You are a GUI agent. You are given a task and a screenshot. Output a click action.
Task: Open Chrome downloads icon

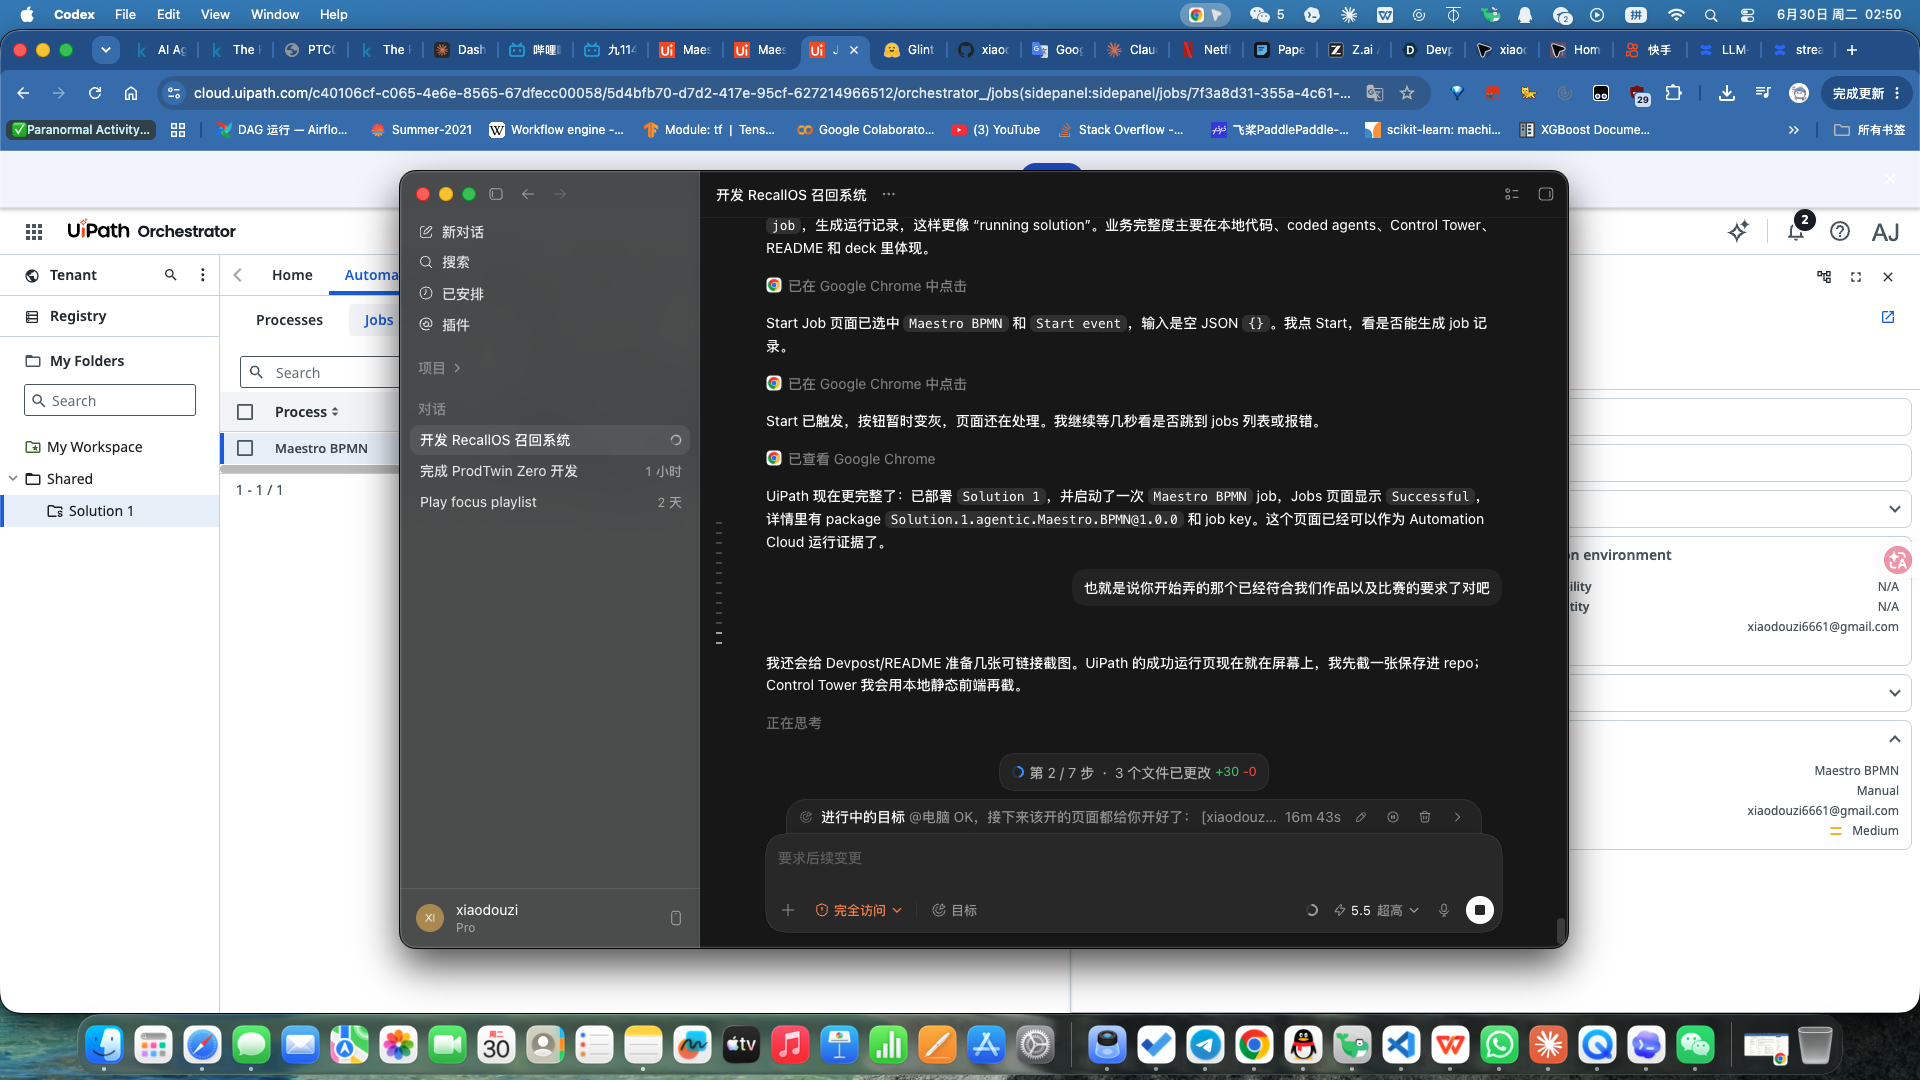[x=1727, y=93]
